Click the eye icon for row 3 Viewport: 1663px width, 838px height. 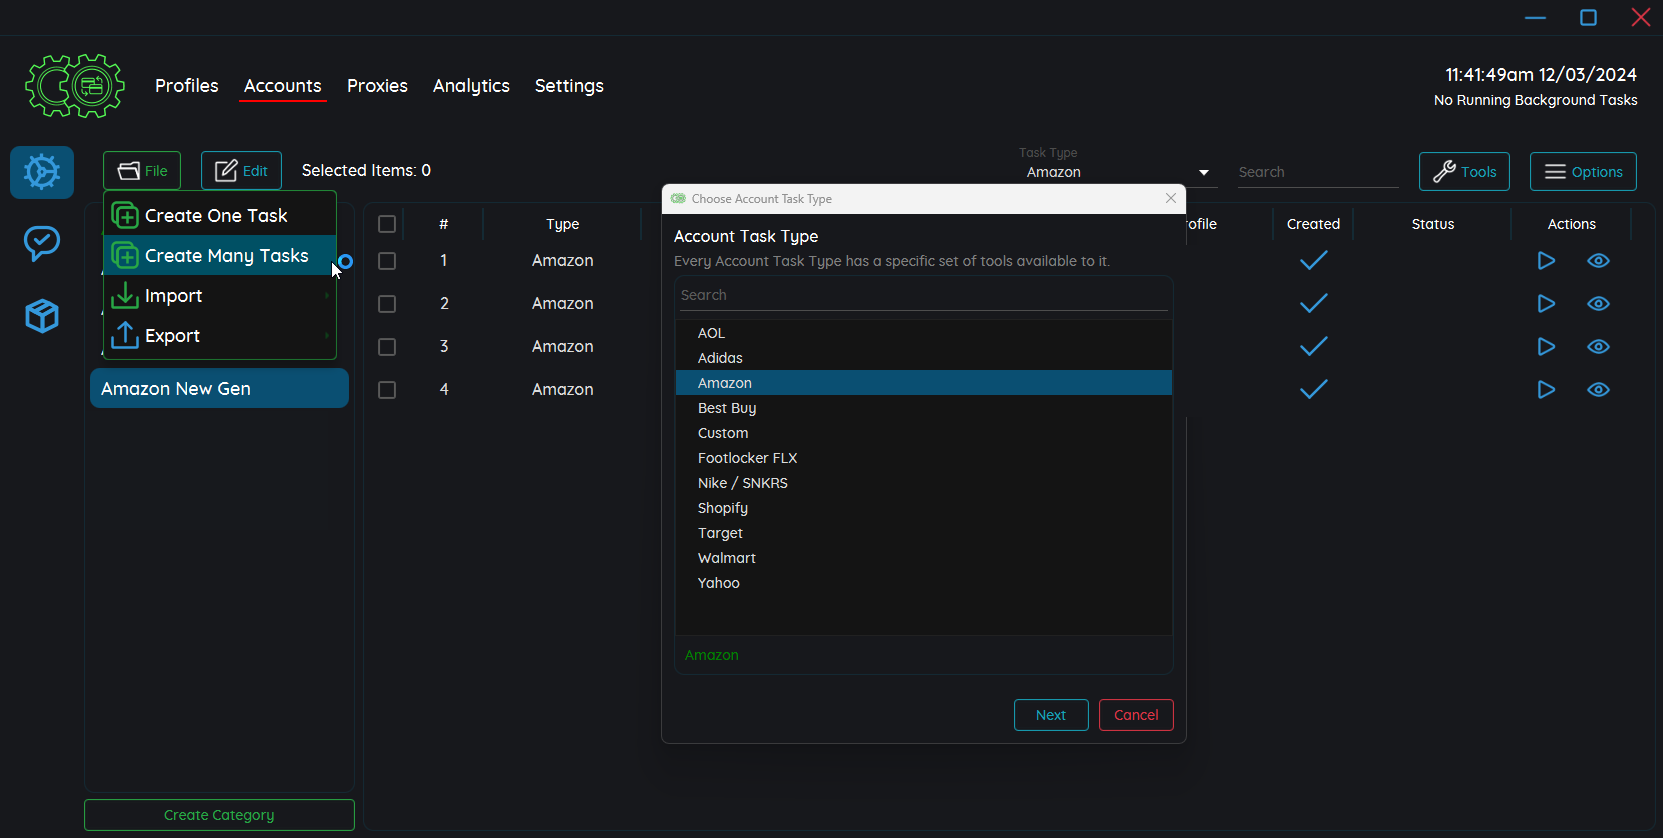tap(1598, 347)
